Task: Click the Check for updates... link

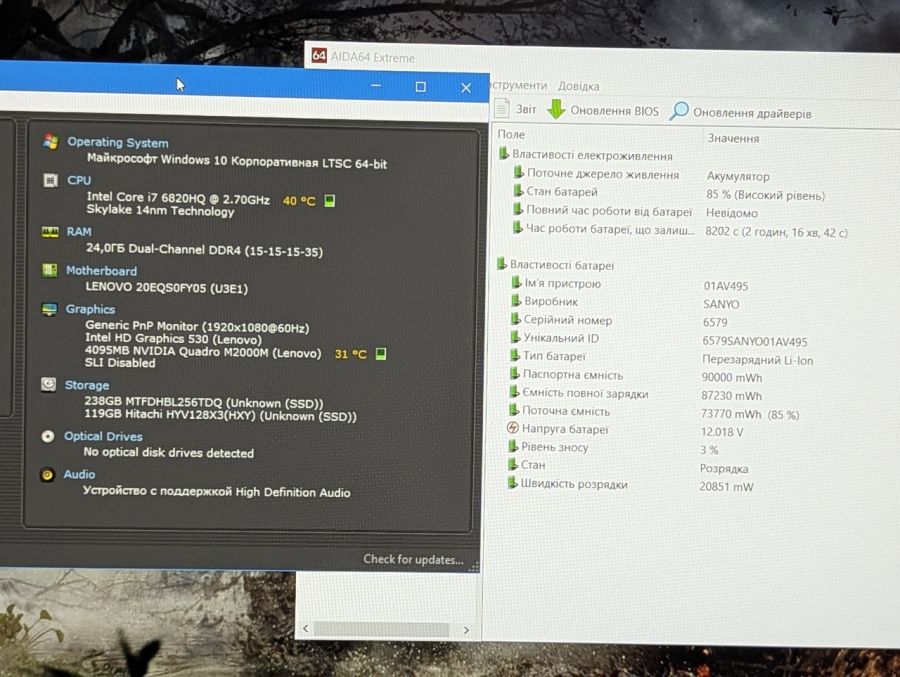Action: [413, 559]
